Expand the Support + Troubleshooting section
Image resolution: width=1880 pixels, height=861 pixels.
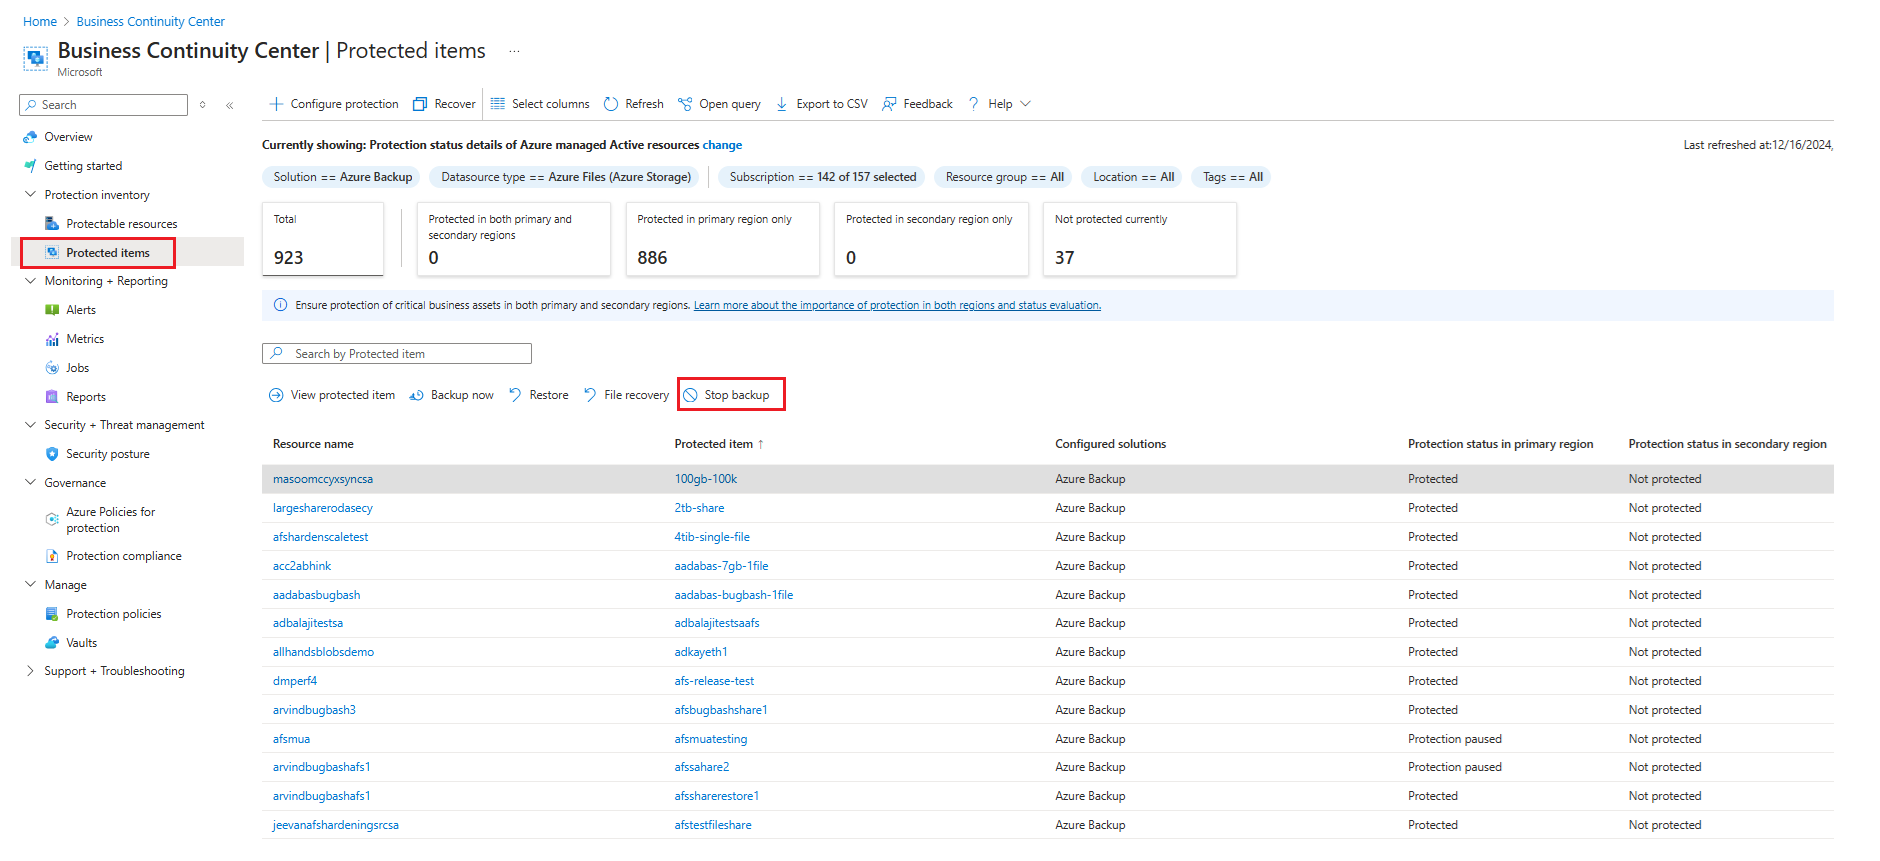pos(30,671)
